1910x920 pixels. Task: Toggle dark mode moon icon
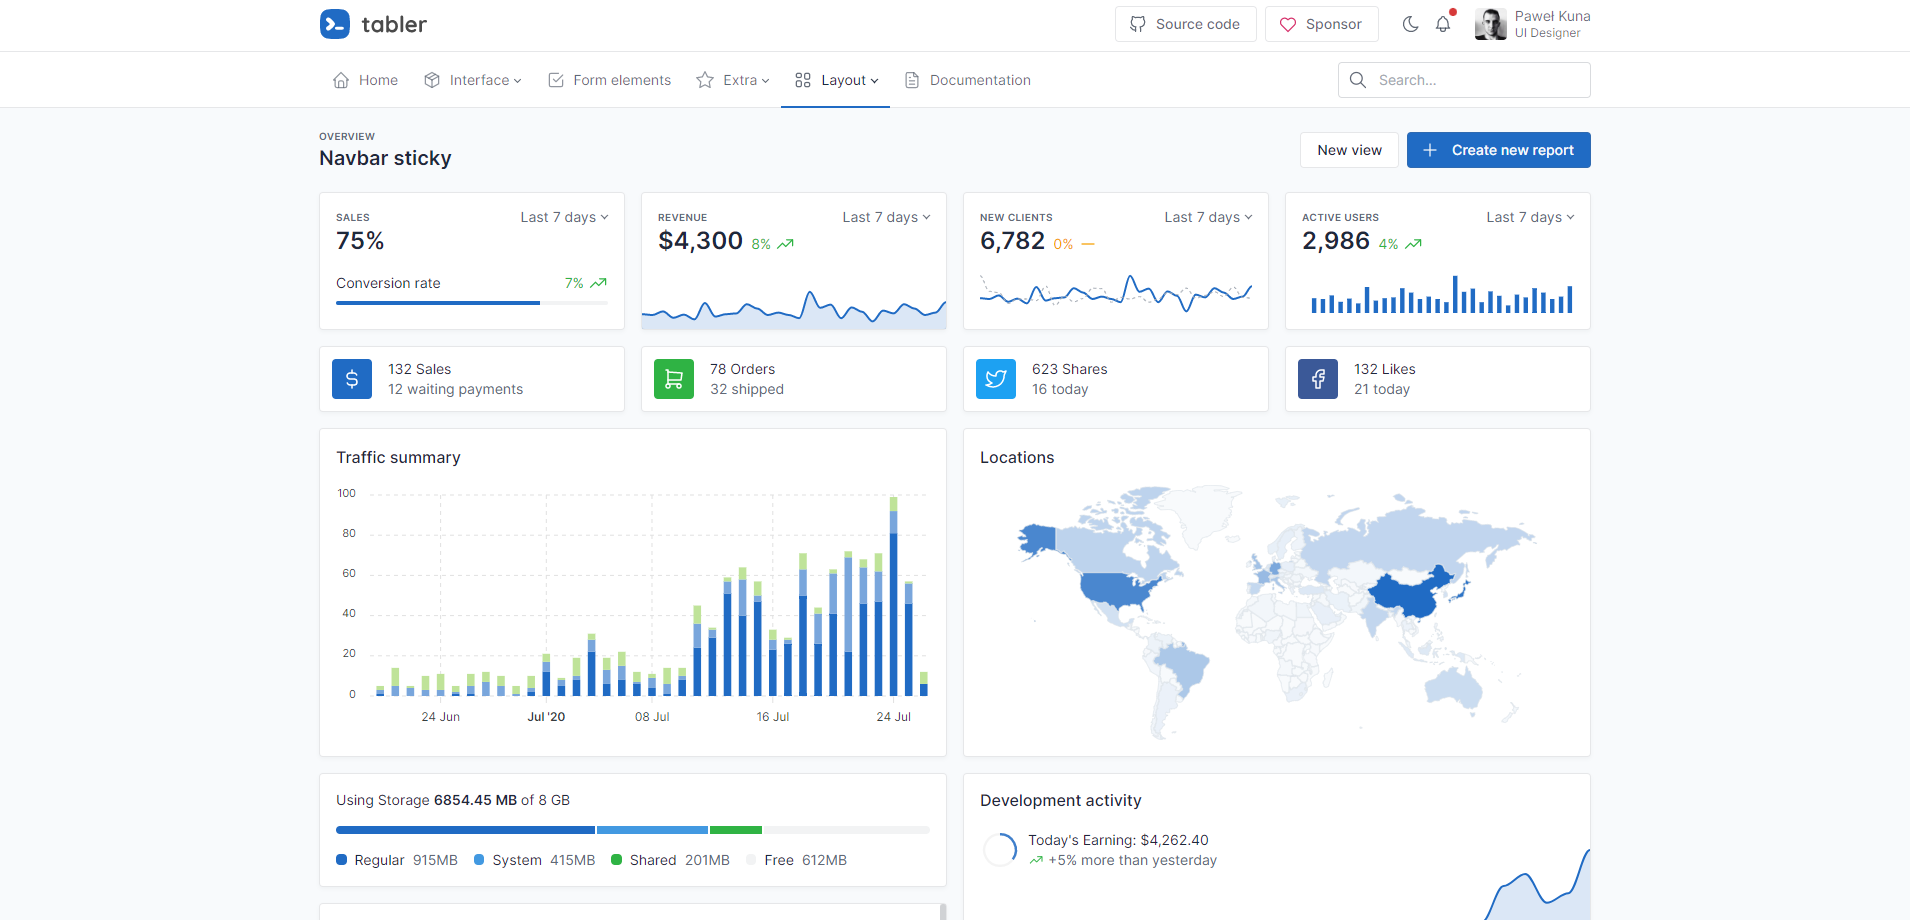point(1410,24)
